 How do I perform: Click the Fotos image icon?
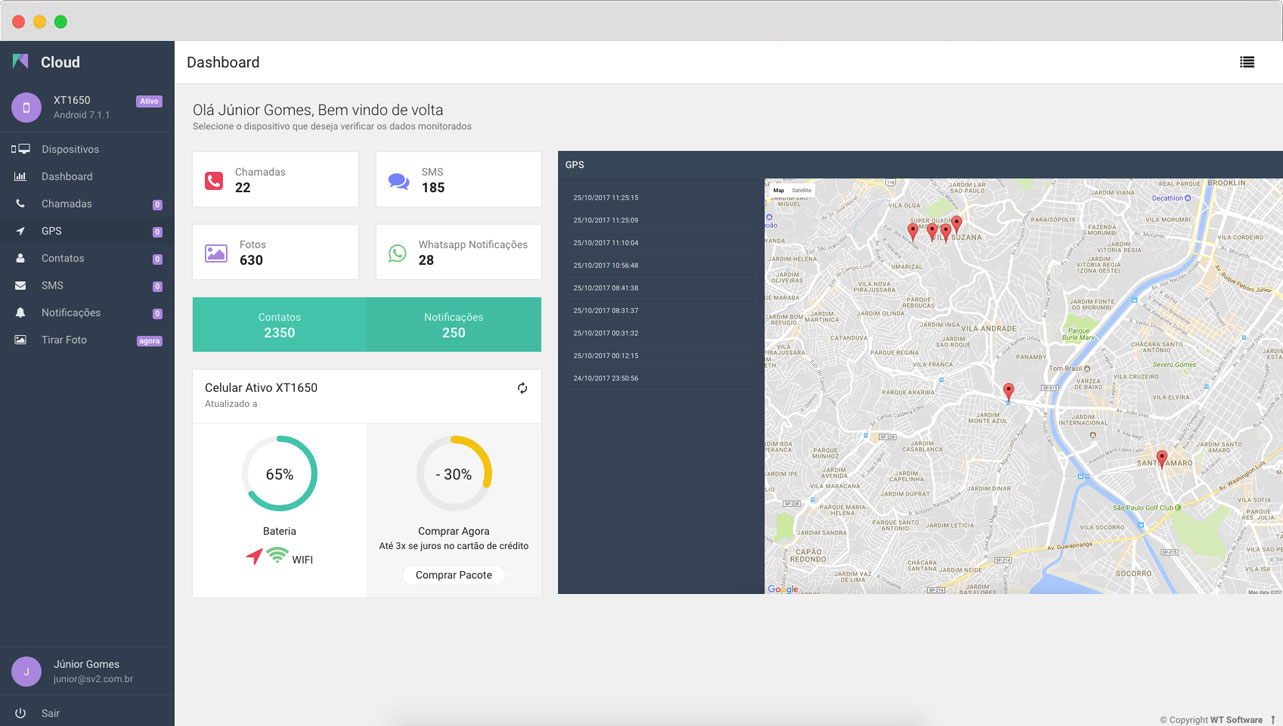coord(216,253)
